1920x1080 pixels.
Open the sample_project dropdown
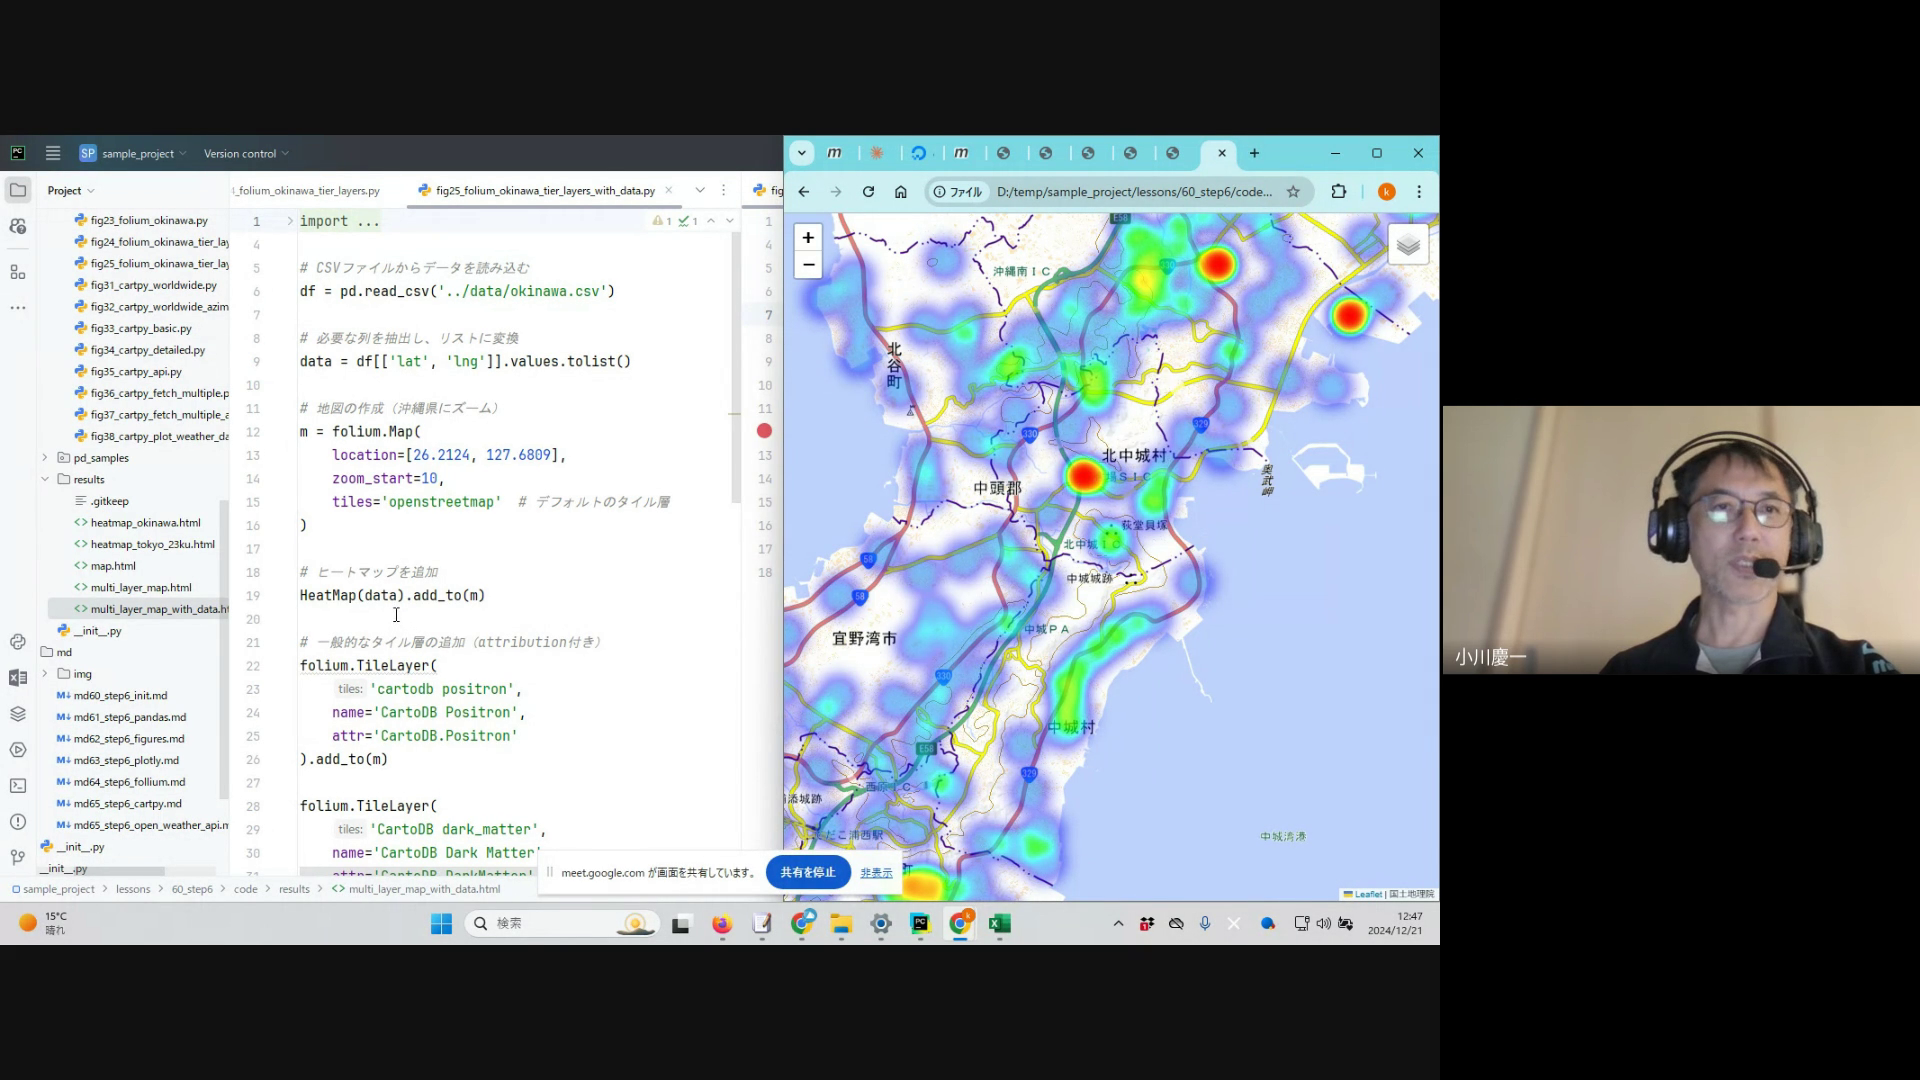pyautogui.click(x=137, y=154)
